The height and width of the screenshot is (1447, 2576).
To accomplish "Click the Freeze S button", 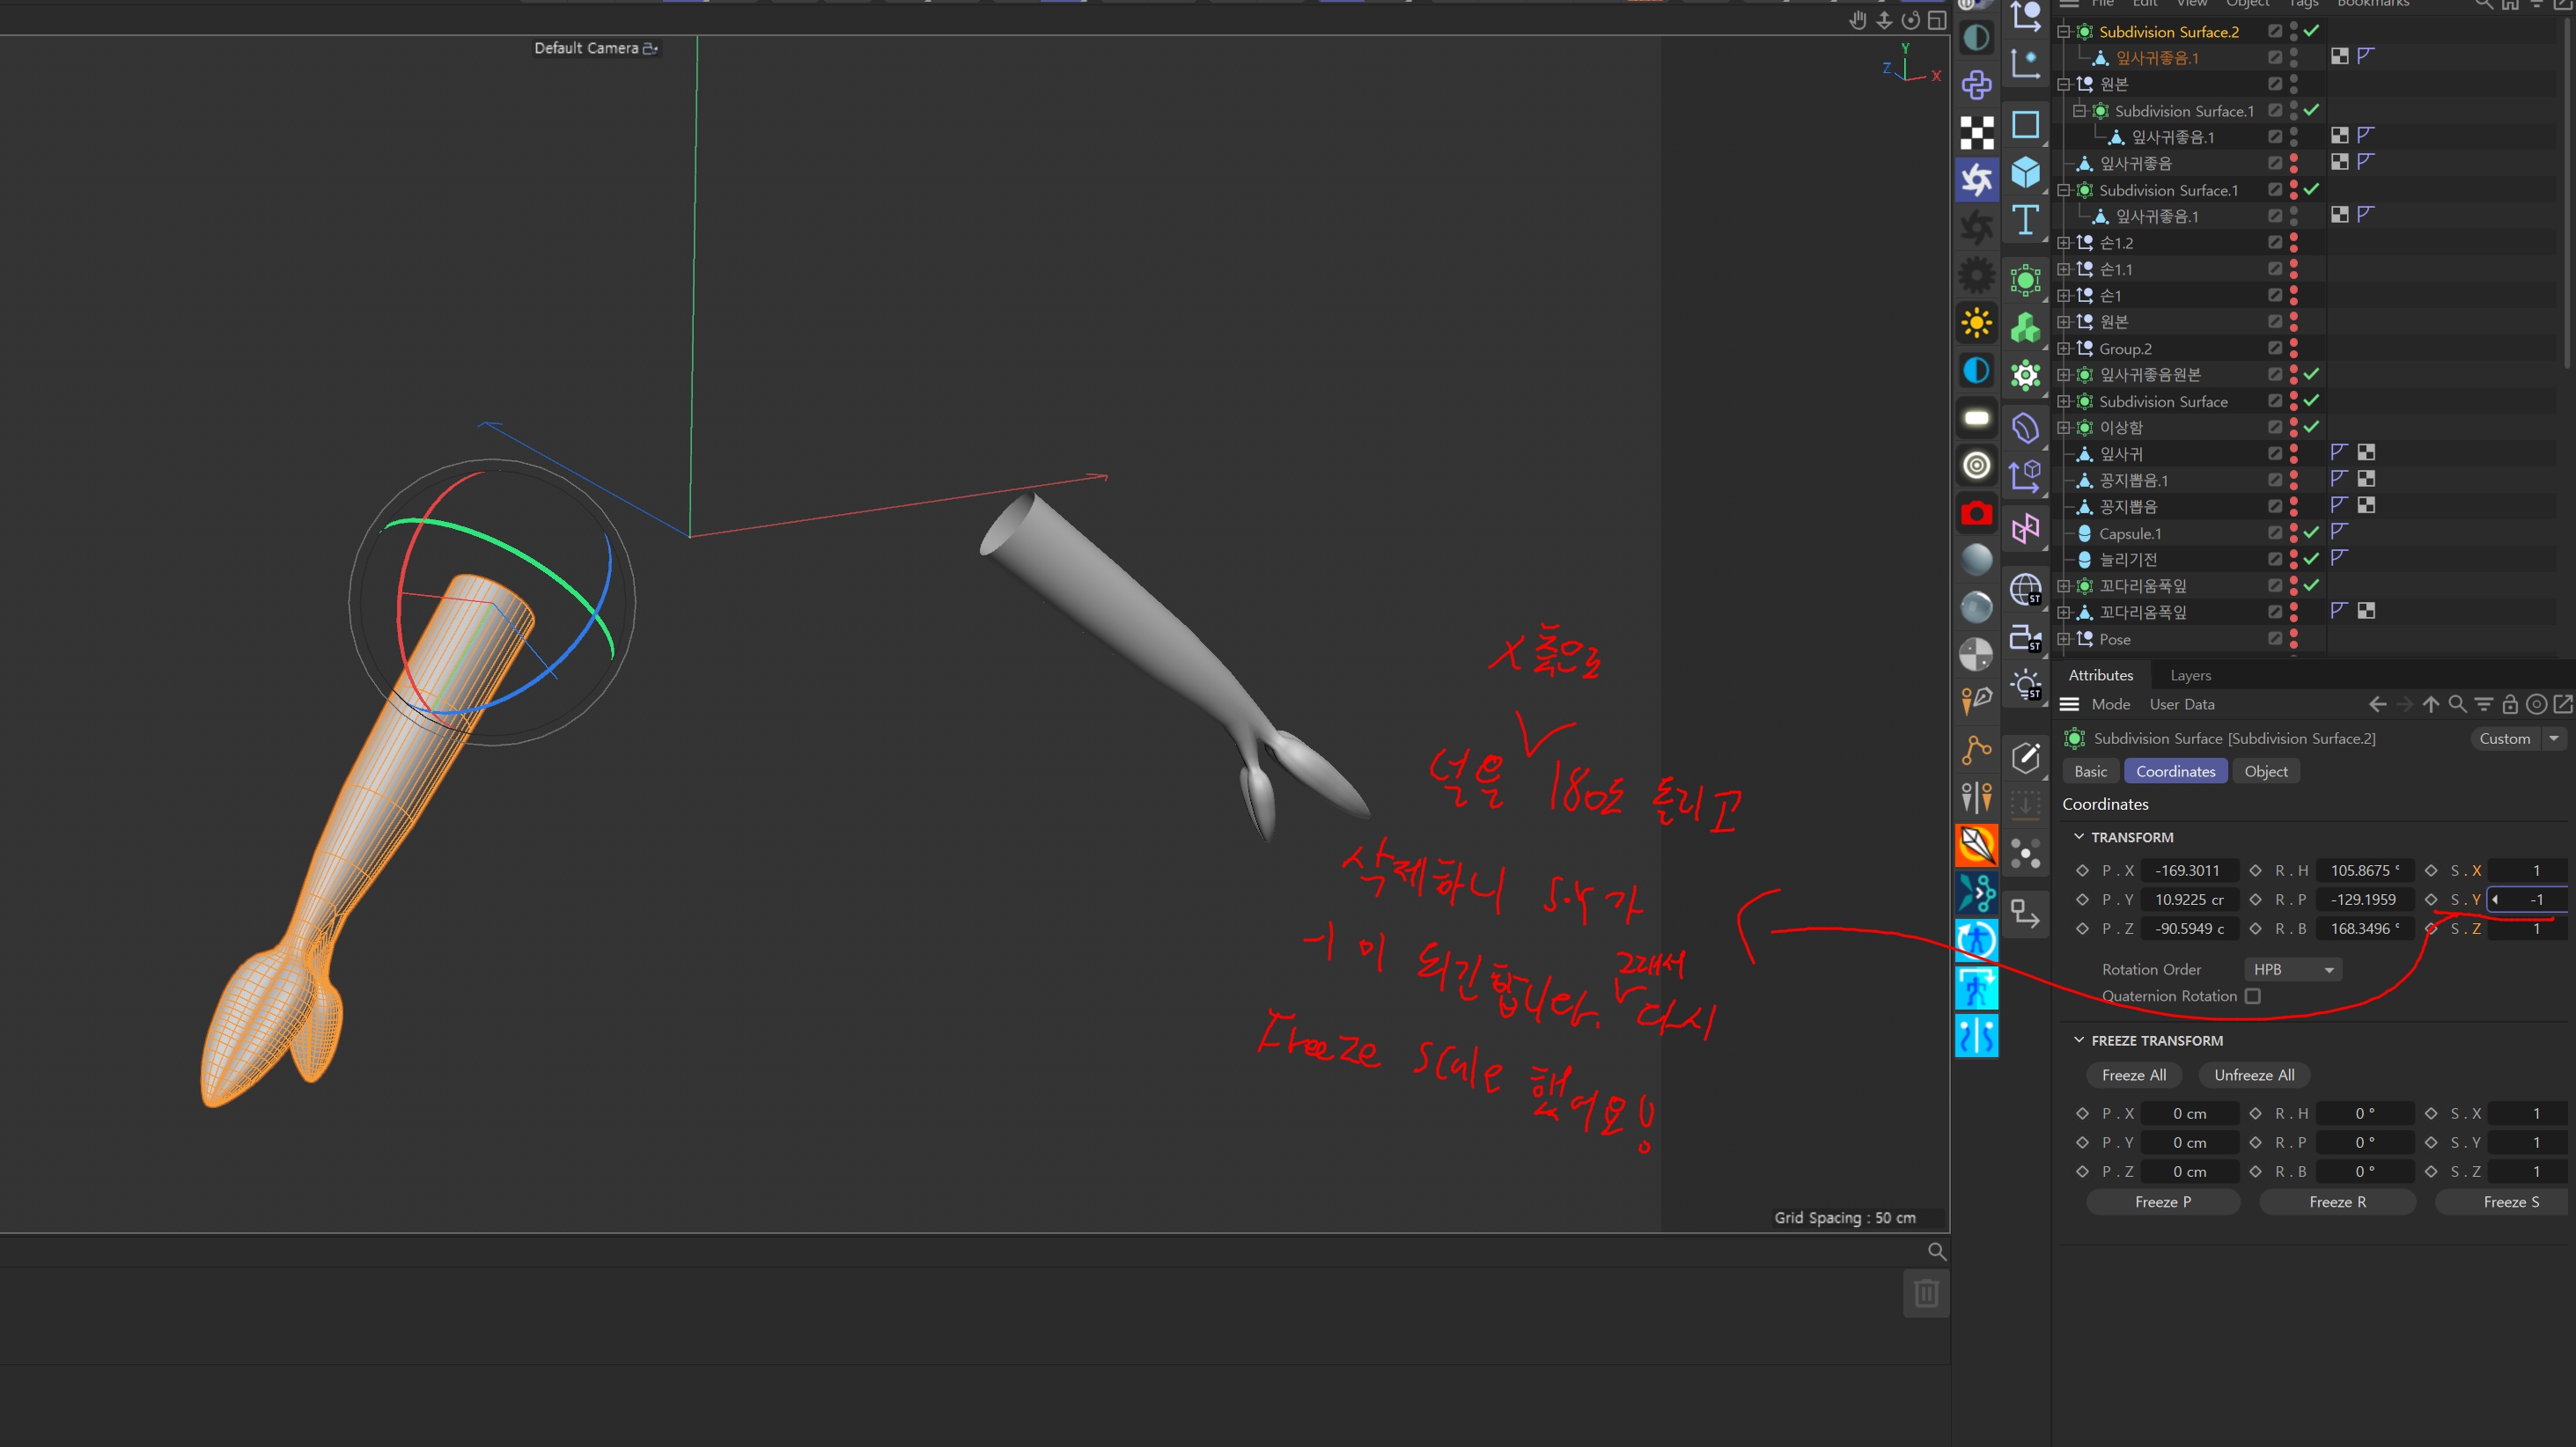I will tap(2510, 1202).
